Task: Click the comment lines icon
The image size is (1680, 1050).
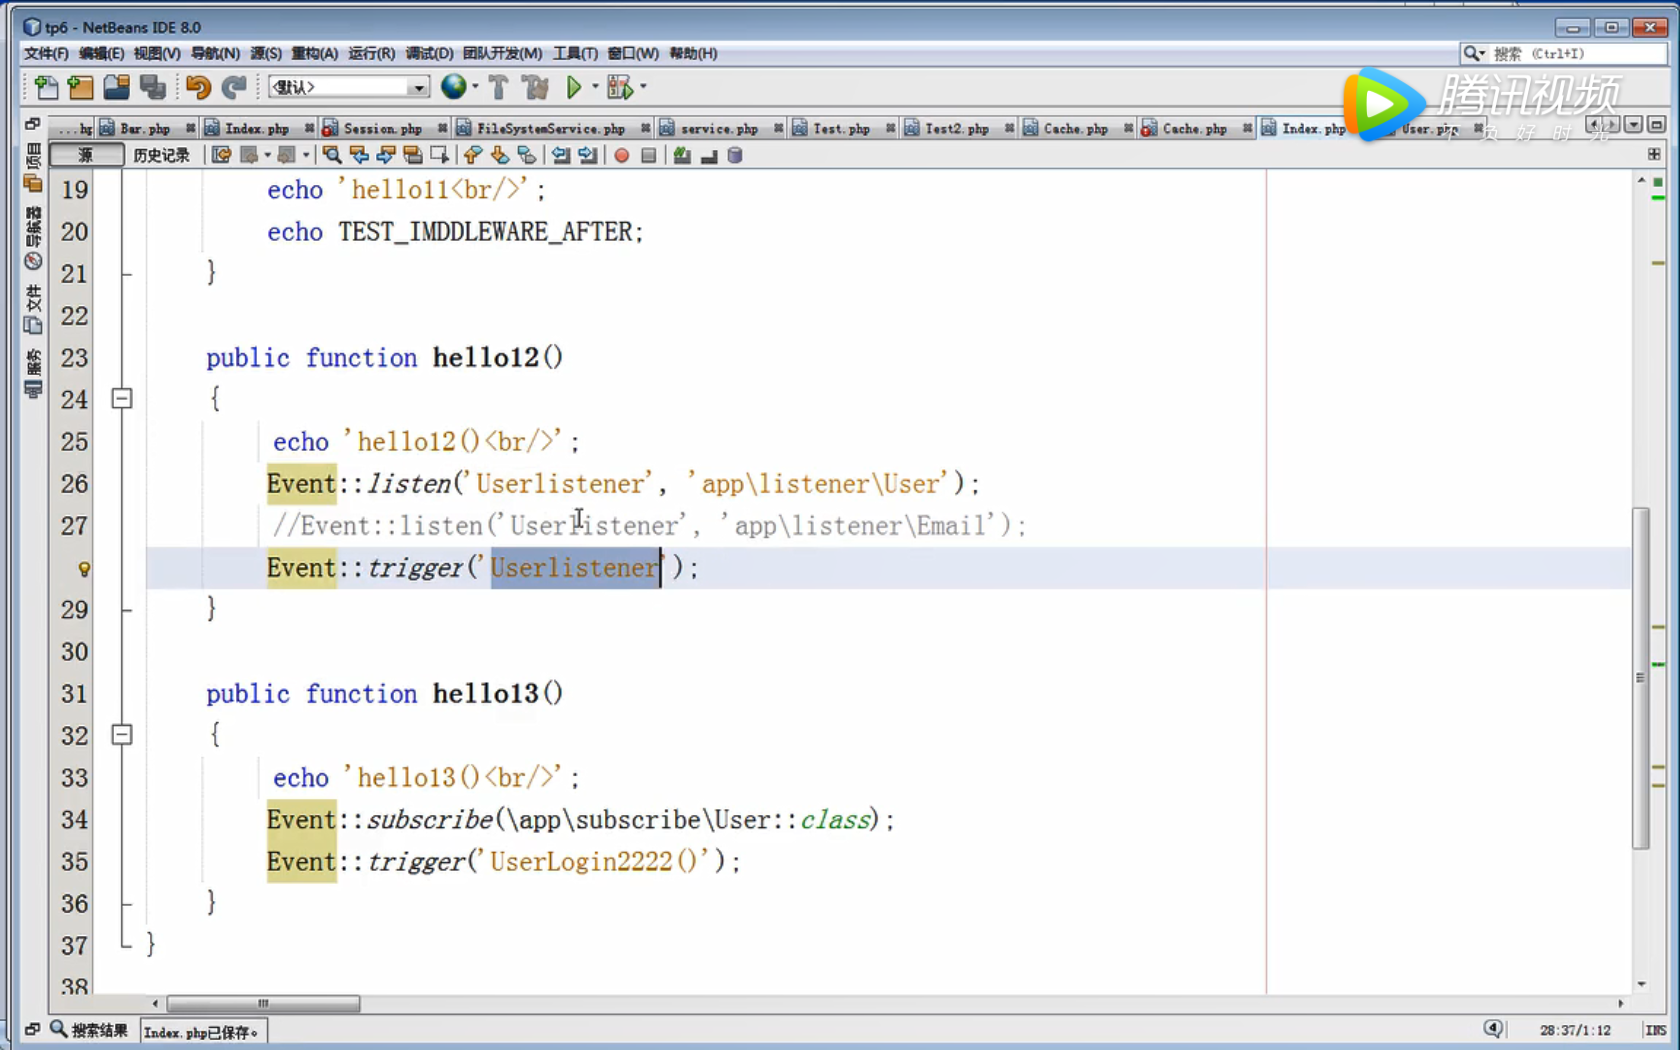Action: (682, 155)
